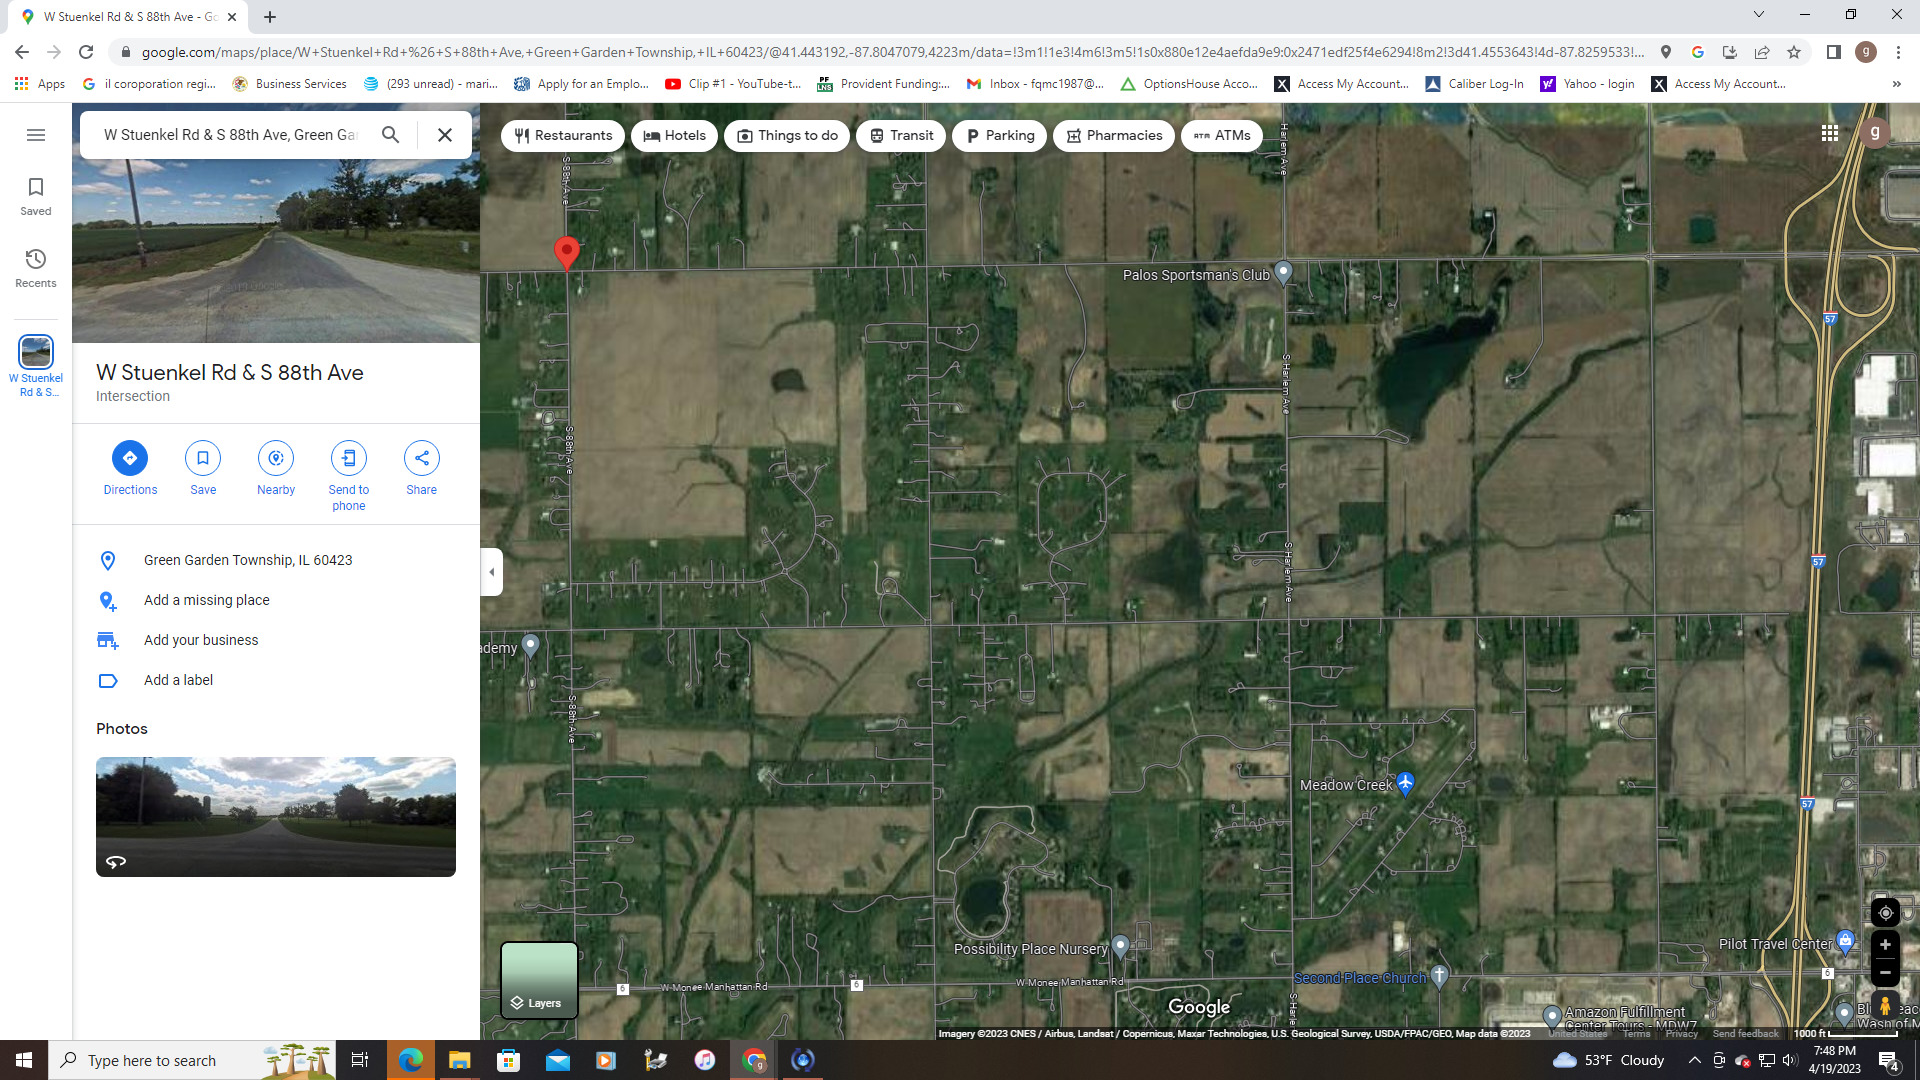Click the Street View Pegman
Viewport: 1920px width, 1080px height.
pyautogui.click(x=1885, y=1006)
